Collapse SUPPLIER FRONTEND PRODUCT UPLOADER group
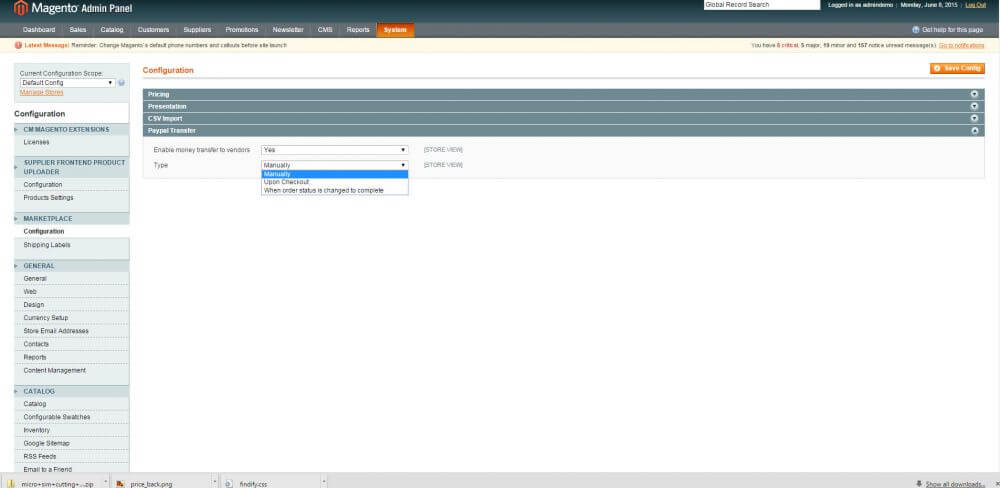 pyautogui.click(x=71, y=167)
